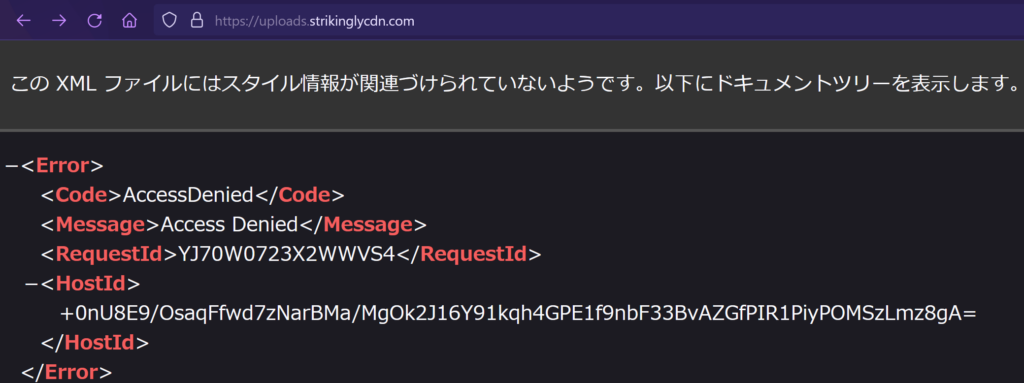
Task: Select the "Access Denied" message text
Action: (x=229, y=225)
